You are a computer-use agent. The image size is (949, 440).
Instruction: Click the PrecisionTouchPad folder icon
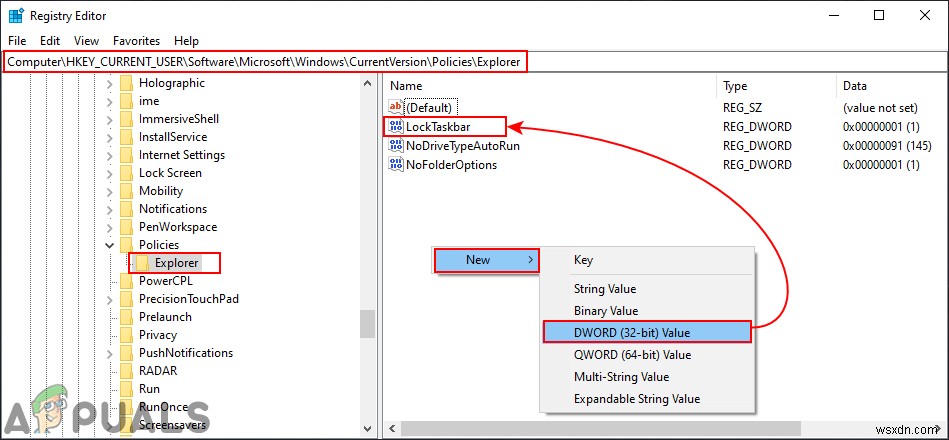(126, 299)
